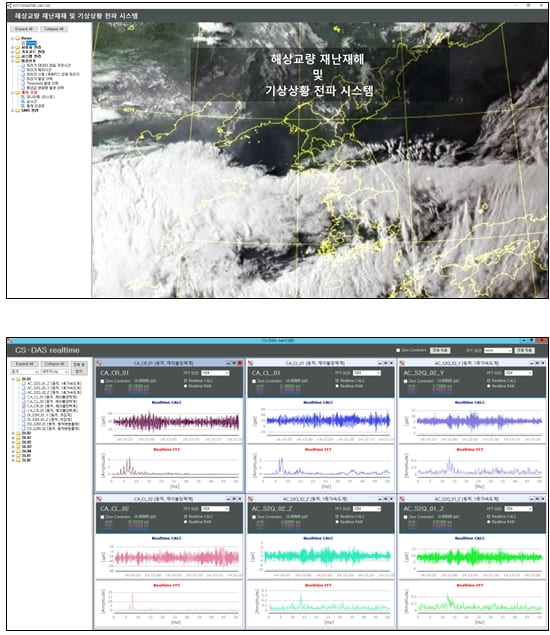
Task: Collapse the Home node in top tree
Action: pyautogui.click(x=12, y=38)
